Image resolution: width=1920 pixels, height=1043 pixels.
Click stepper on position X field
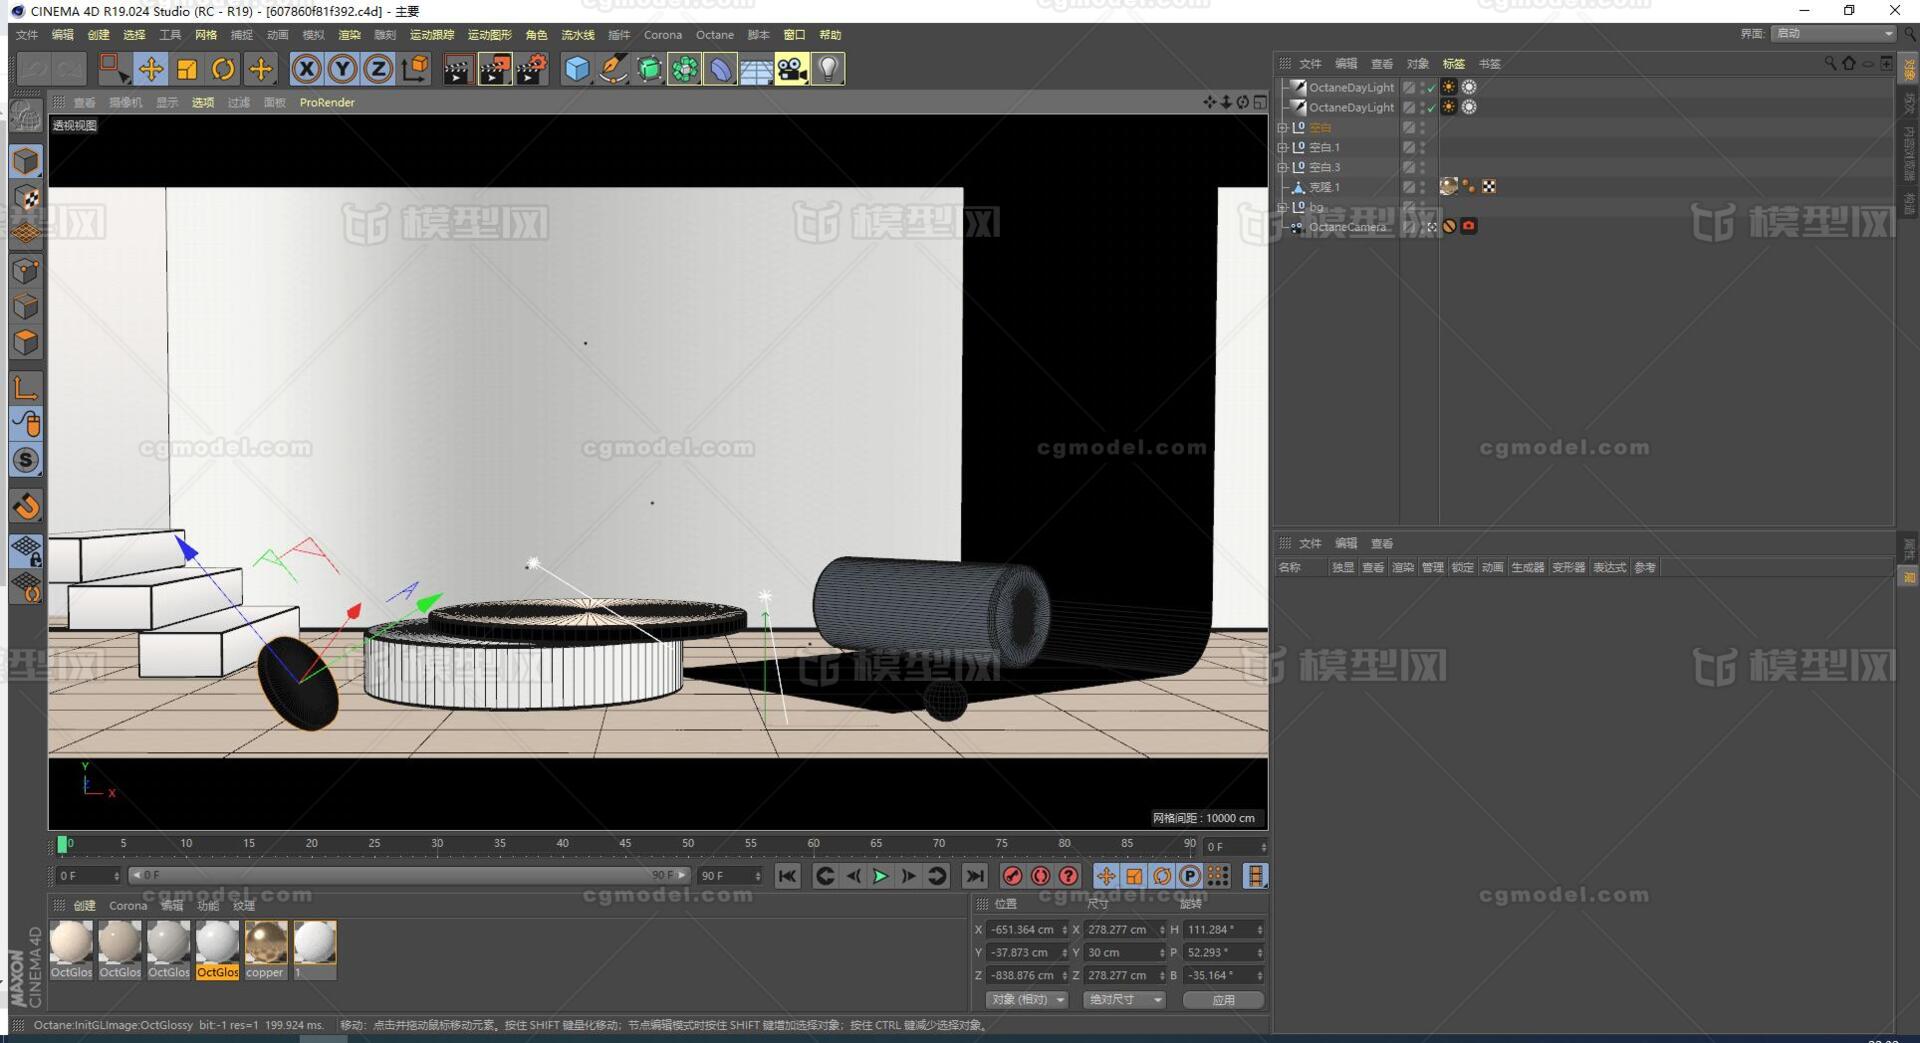tap(1063, 930)
